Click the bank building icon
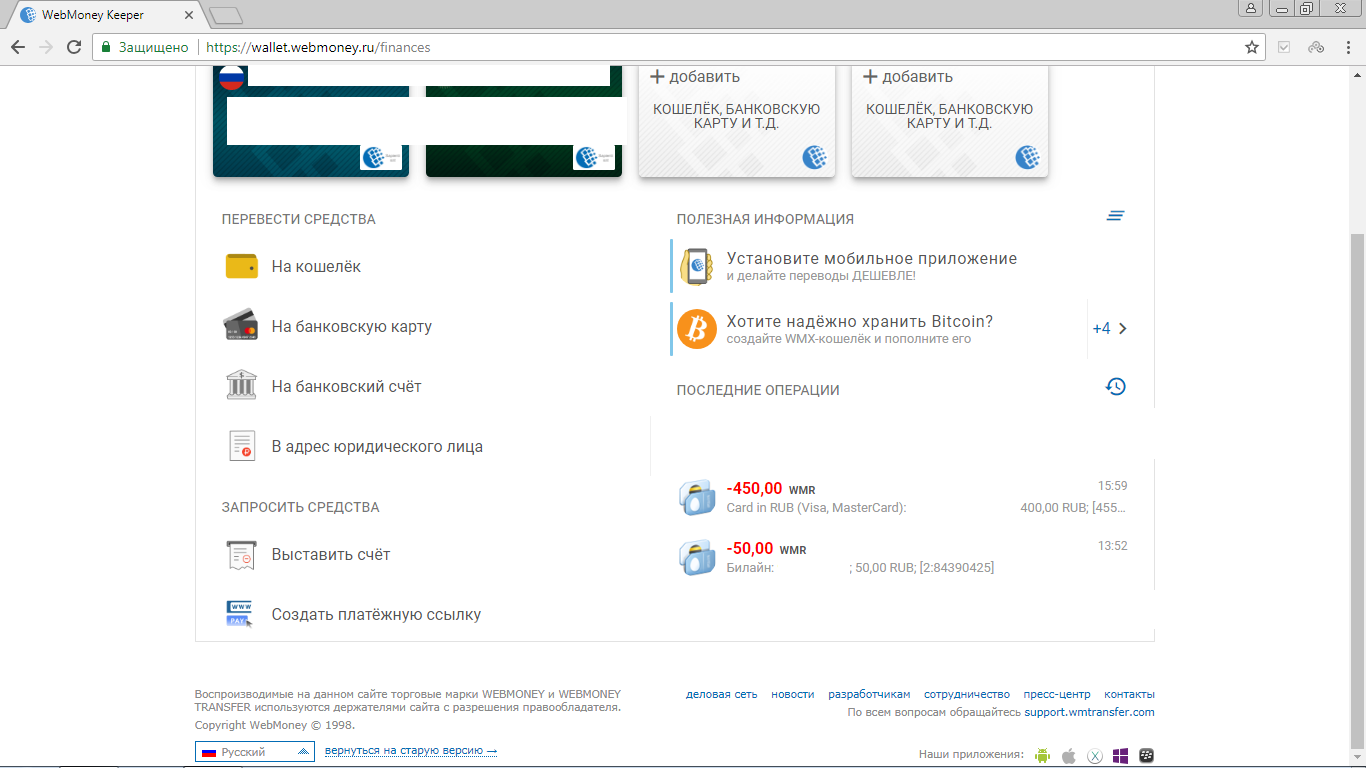1366x768 pixels. click(242, 386)
